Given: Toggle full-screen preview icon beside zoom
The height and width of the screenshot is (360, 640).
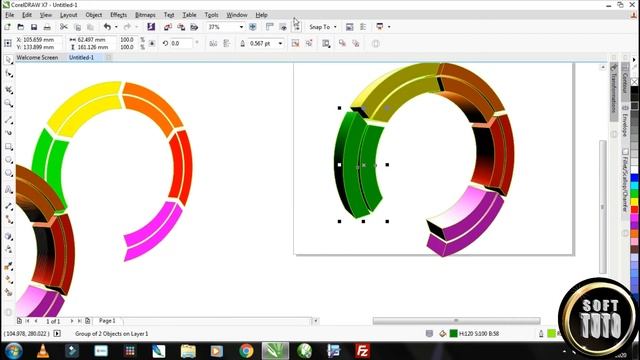Looking at the screenshot, I should click(253, 27).
